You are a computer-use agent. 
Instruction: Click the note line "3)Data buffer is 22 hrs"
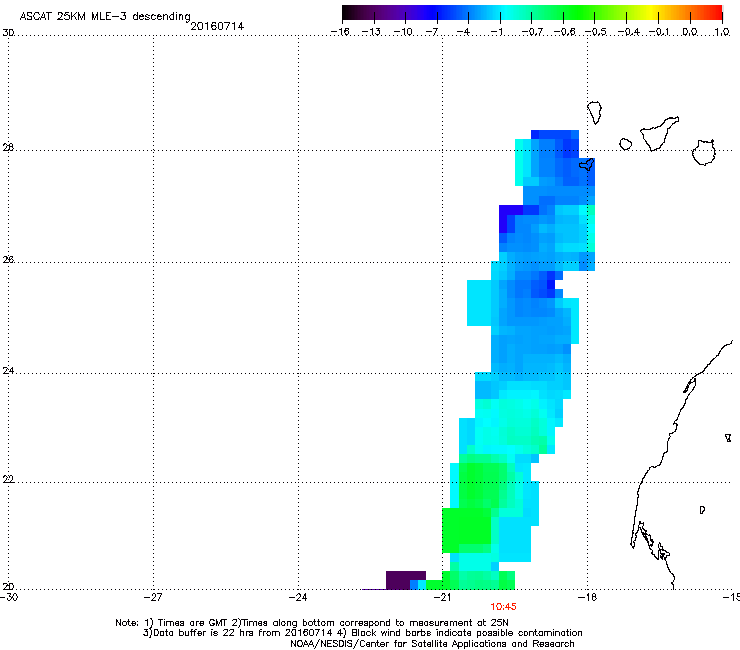coord(362,633)
